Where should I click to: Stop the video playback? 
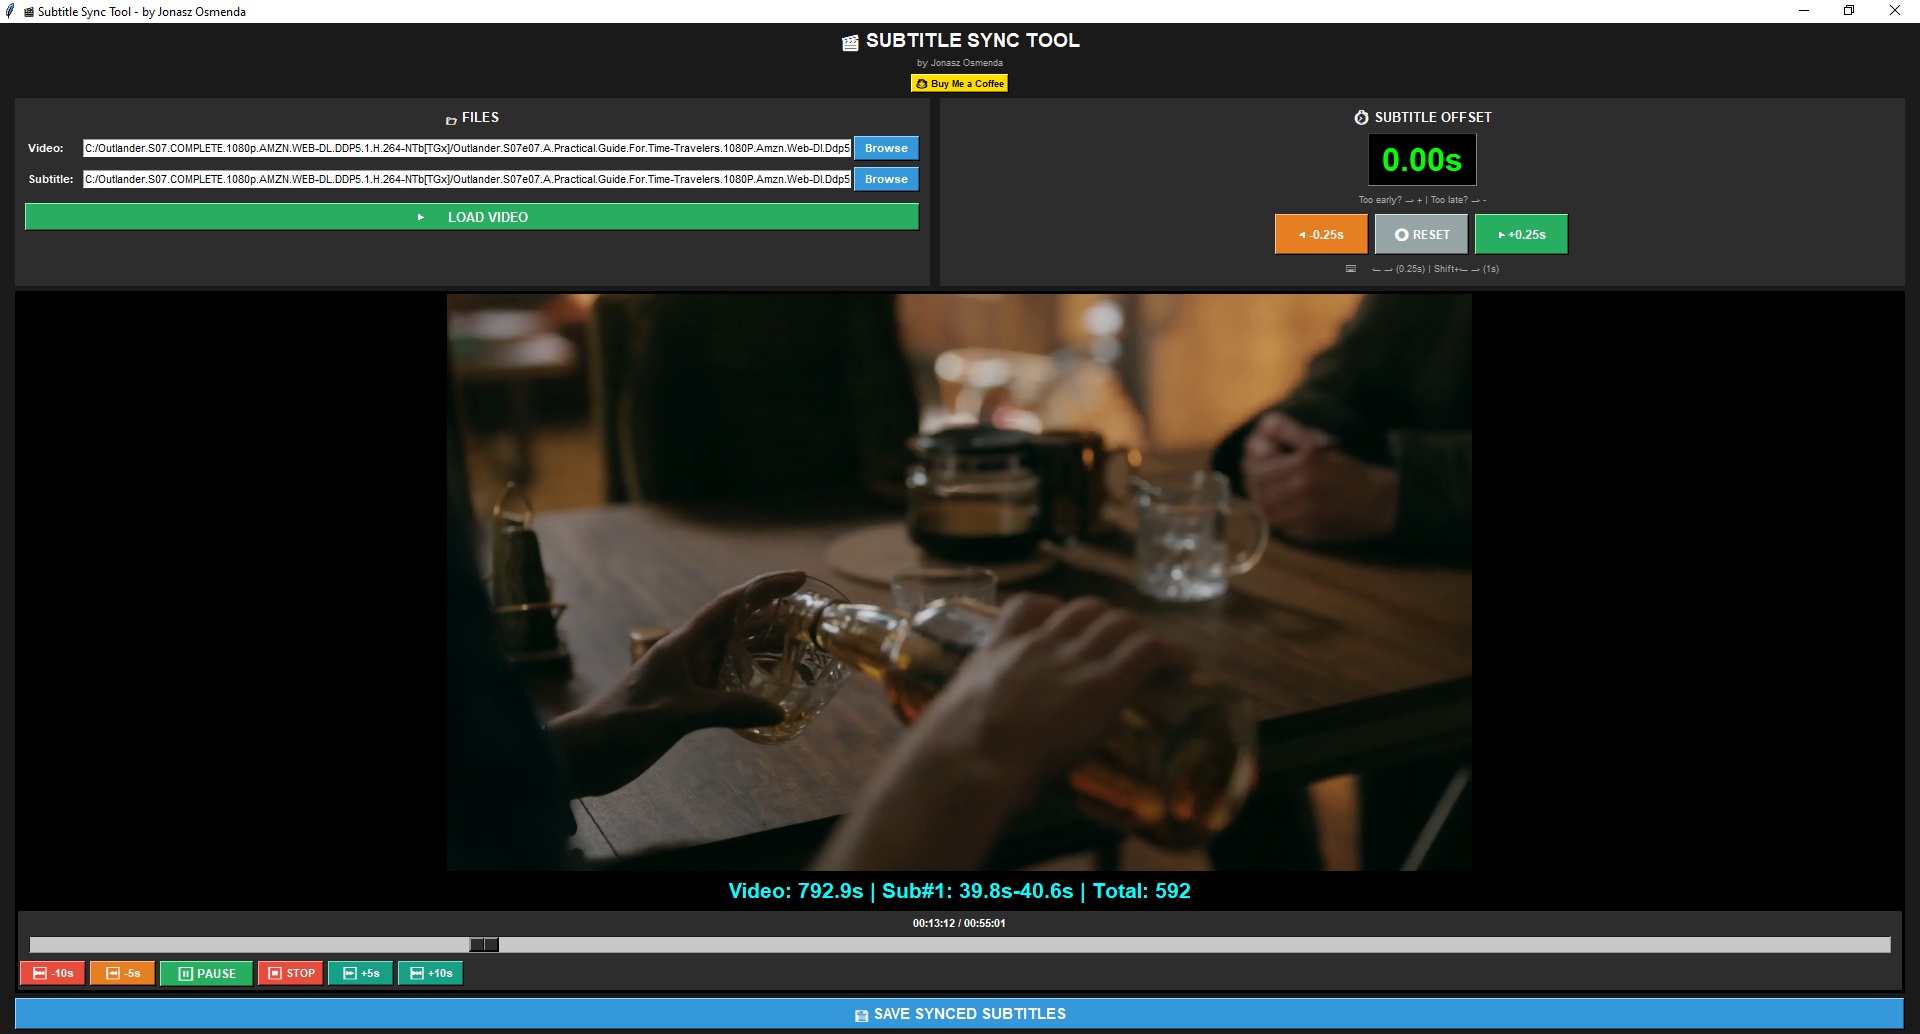291,973
